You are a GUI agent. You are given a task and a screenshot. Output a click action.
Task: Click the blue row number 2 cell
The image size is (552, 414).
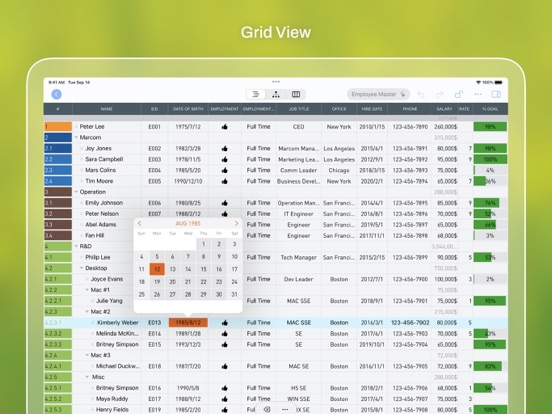pyautogui.click(x=58, y=138)
